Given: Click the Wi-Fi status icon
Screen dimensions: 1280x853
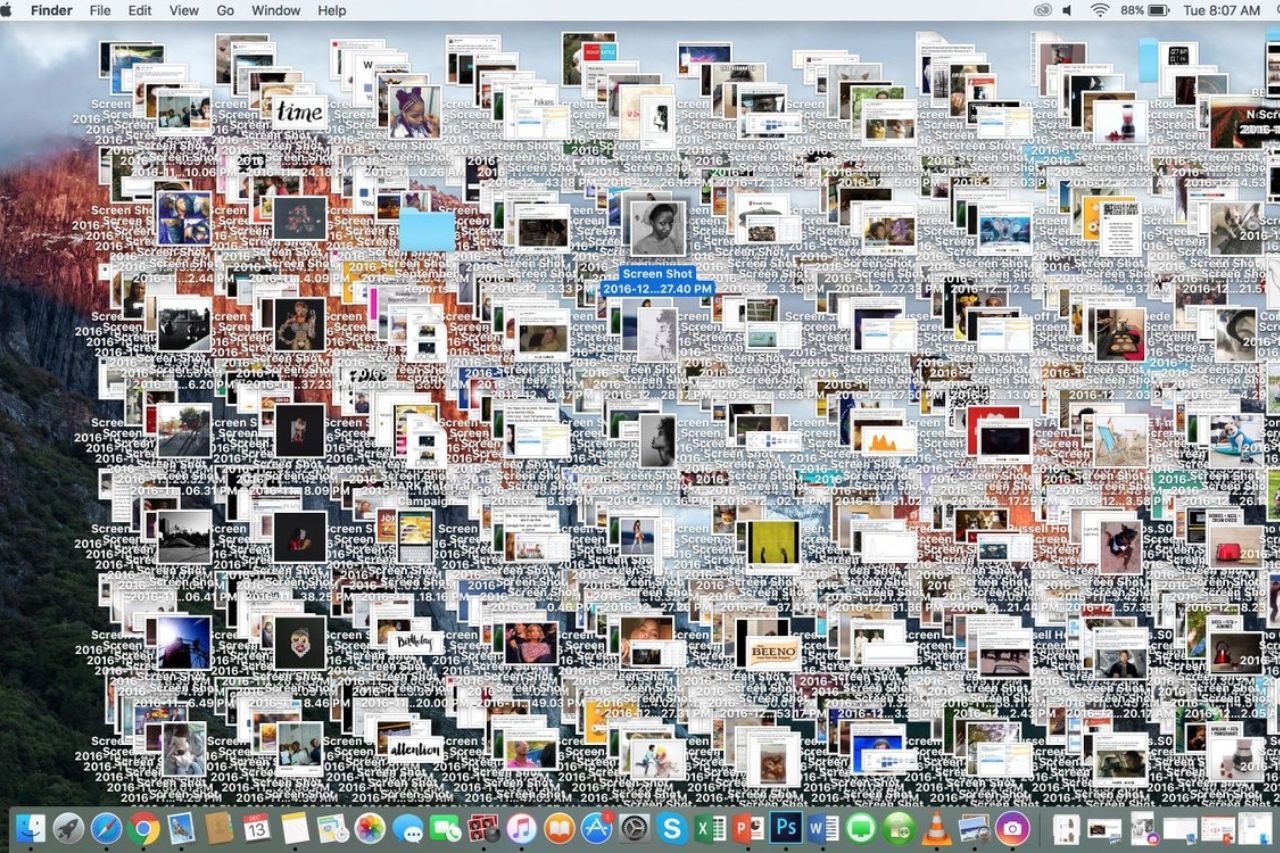Looking at the screenshot, I should 1100,10.
